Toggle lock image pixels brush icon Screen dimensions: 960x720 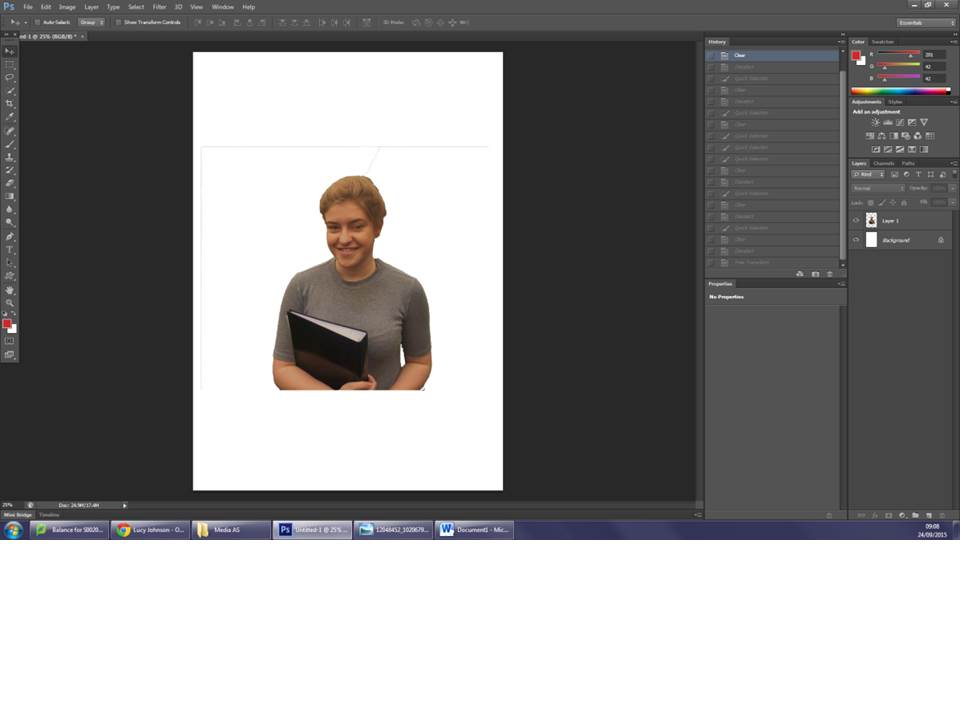point(882,203)
